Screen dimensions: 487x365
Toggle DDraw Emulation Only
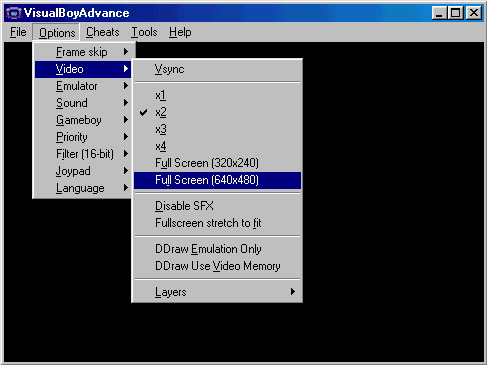[217, 249]
